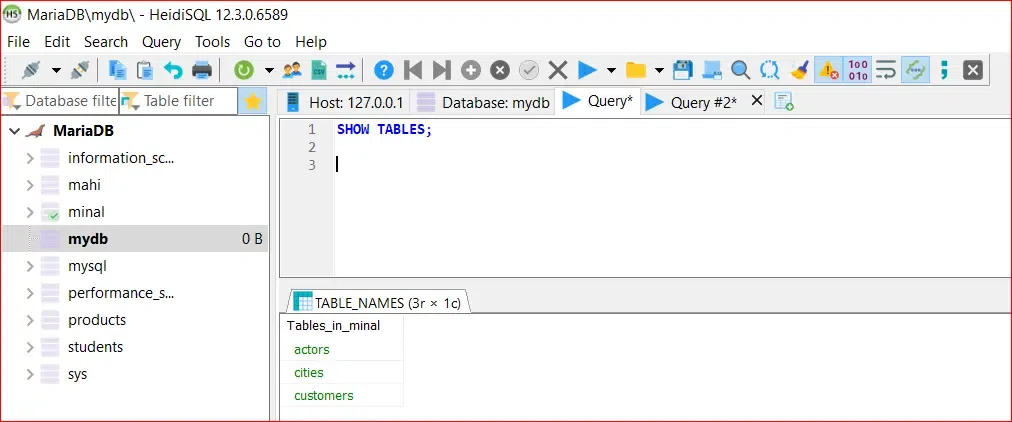
Task: Click the Paste clipboard icon
Action: (145, 69)
